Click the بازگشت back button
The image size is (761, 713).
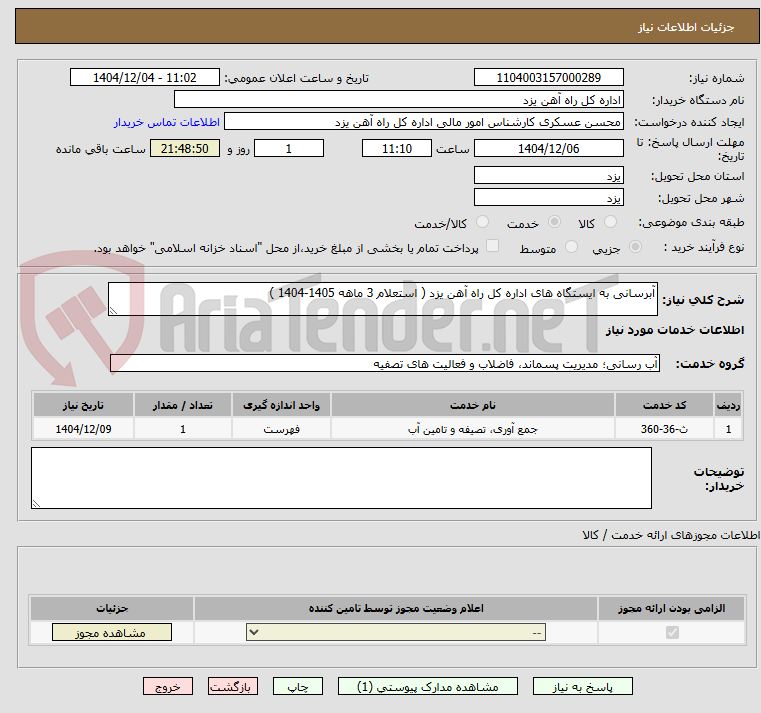coord(232,687)
